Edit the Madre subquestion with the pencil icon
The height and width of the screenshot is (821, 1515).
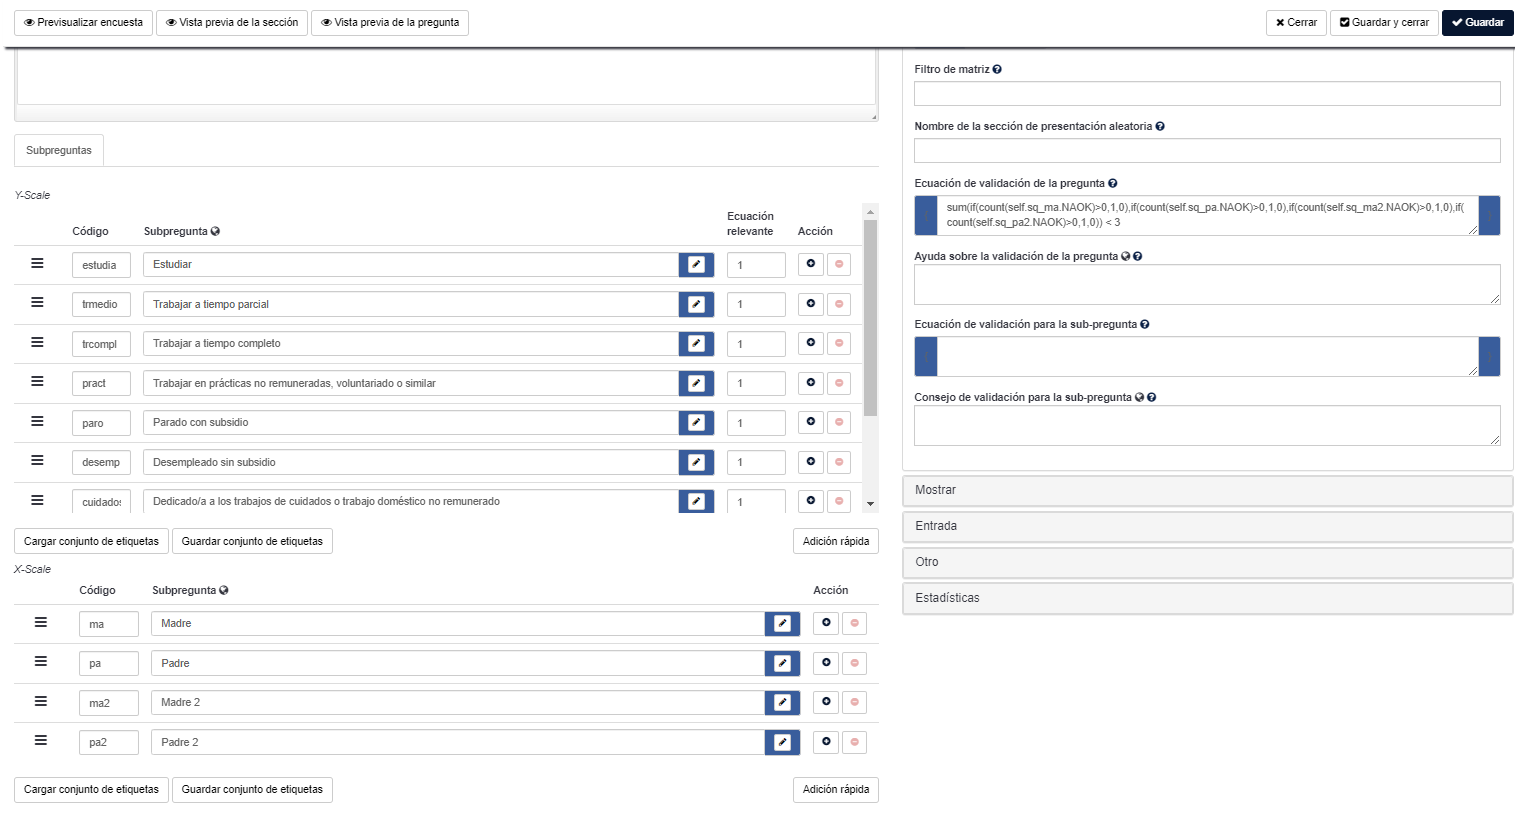tap(782, 624)
